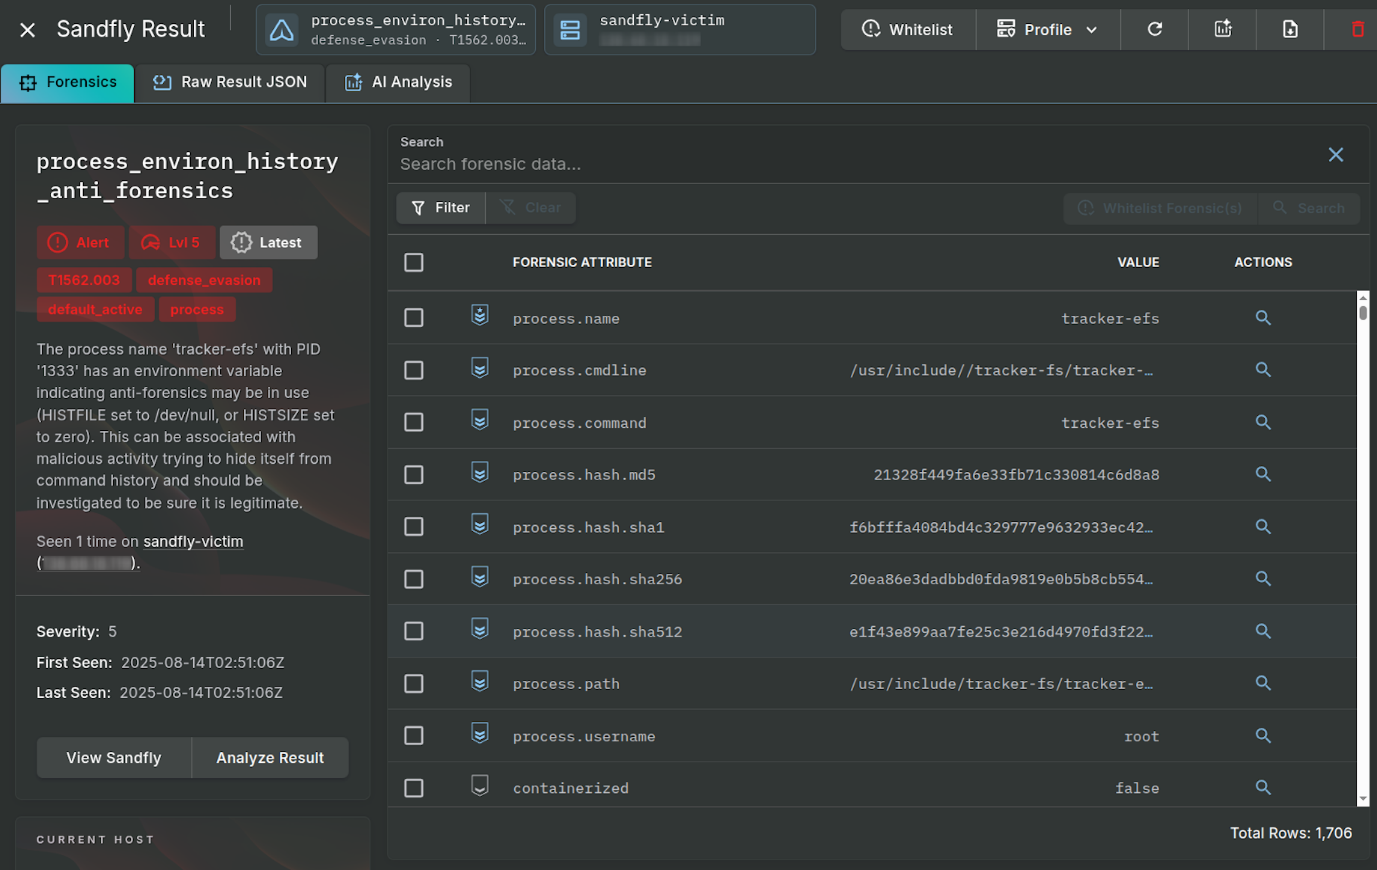
Task: Follow the sandfly-victim host link
Action: coord(193,541)
